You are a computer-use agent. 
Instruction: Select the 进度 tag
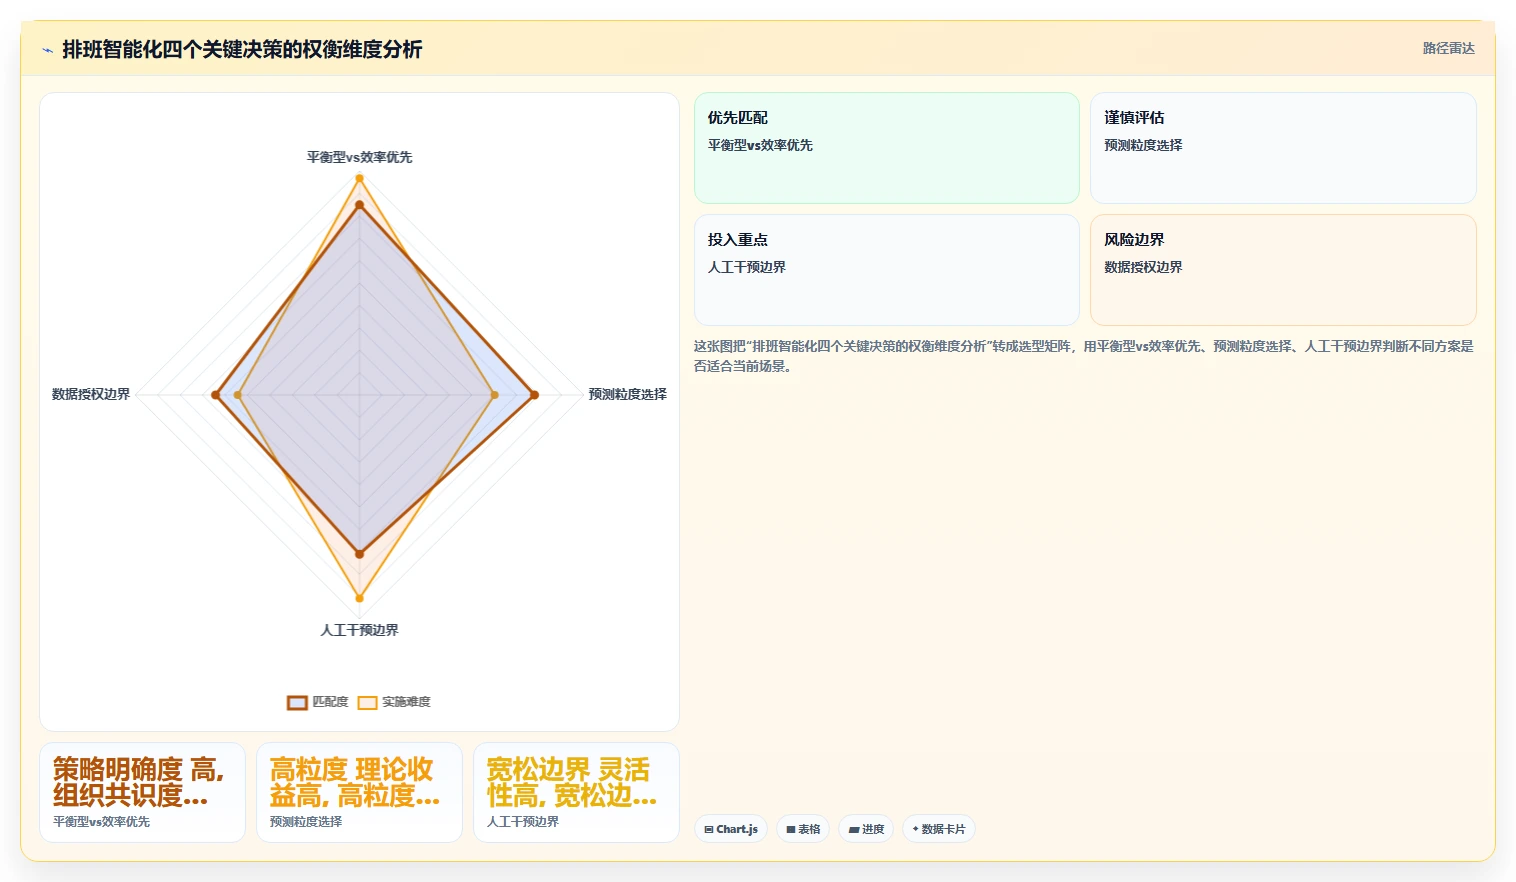(866, 829)
